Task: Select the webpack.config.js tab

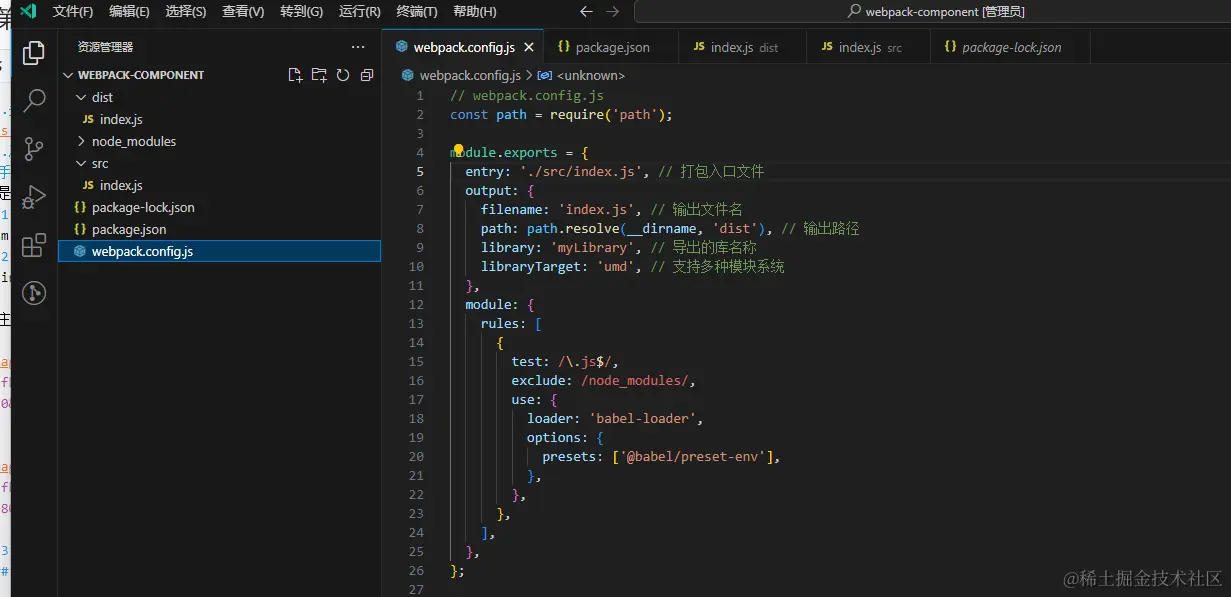Action: pos(464,47)
